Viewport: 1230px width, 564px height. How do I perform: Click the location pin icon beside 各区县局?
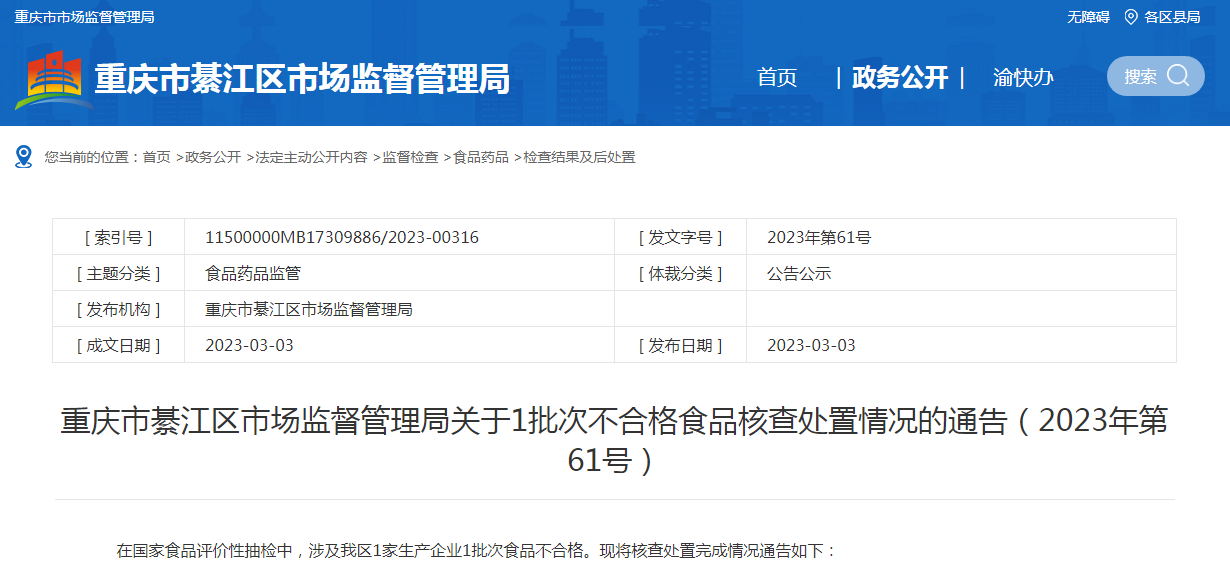click(x=1131, y=17)
